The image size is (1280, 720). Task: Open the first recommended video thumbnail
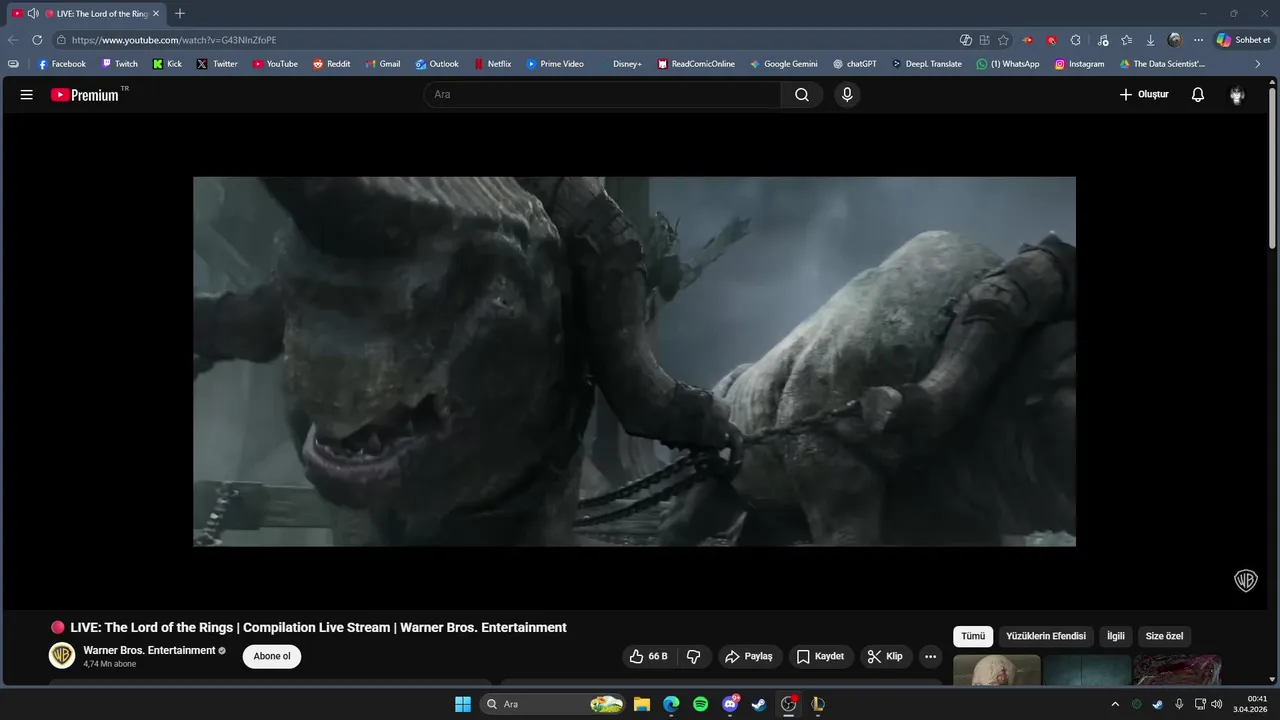coord(997,670)
